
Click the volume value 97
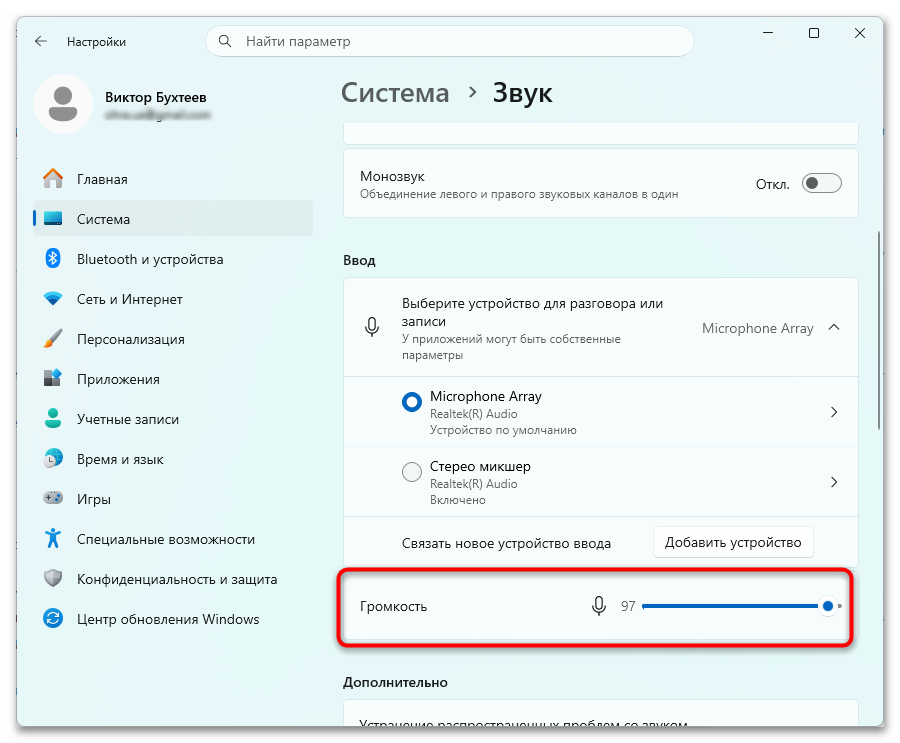pos(628,606)
